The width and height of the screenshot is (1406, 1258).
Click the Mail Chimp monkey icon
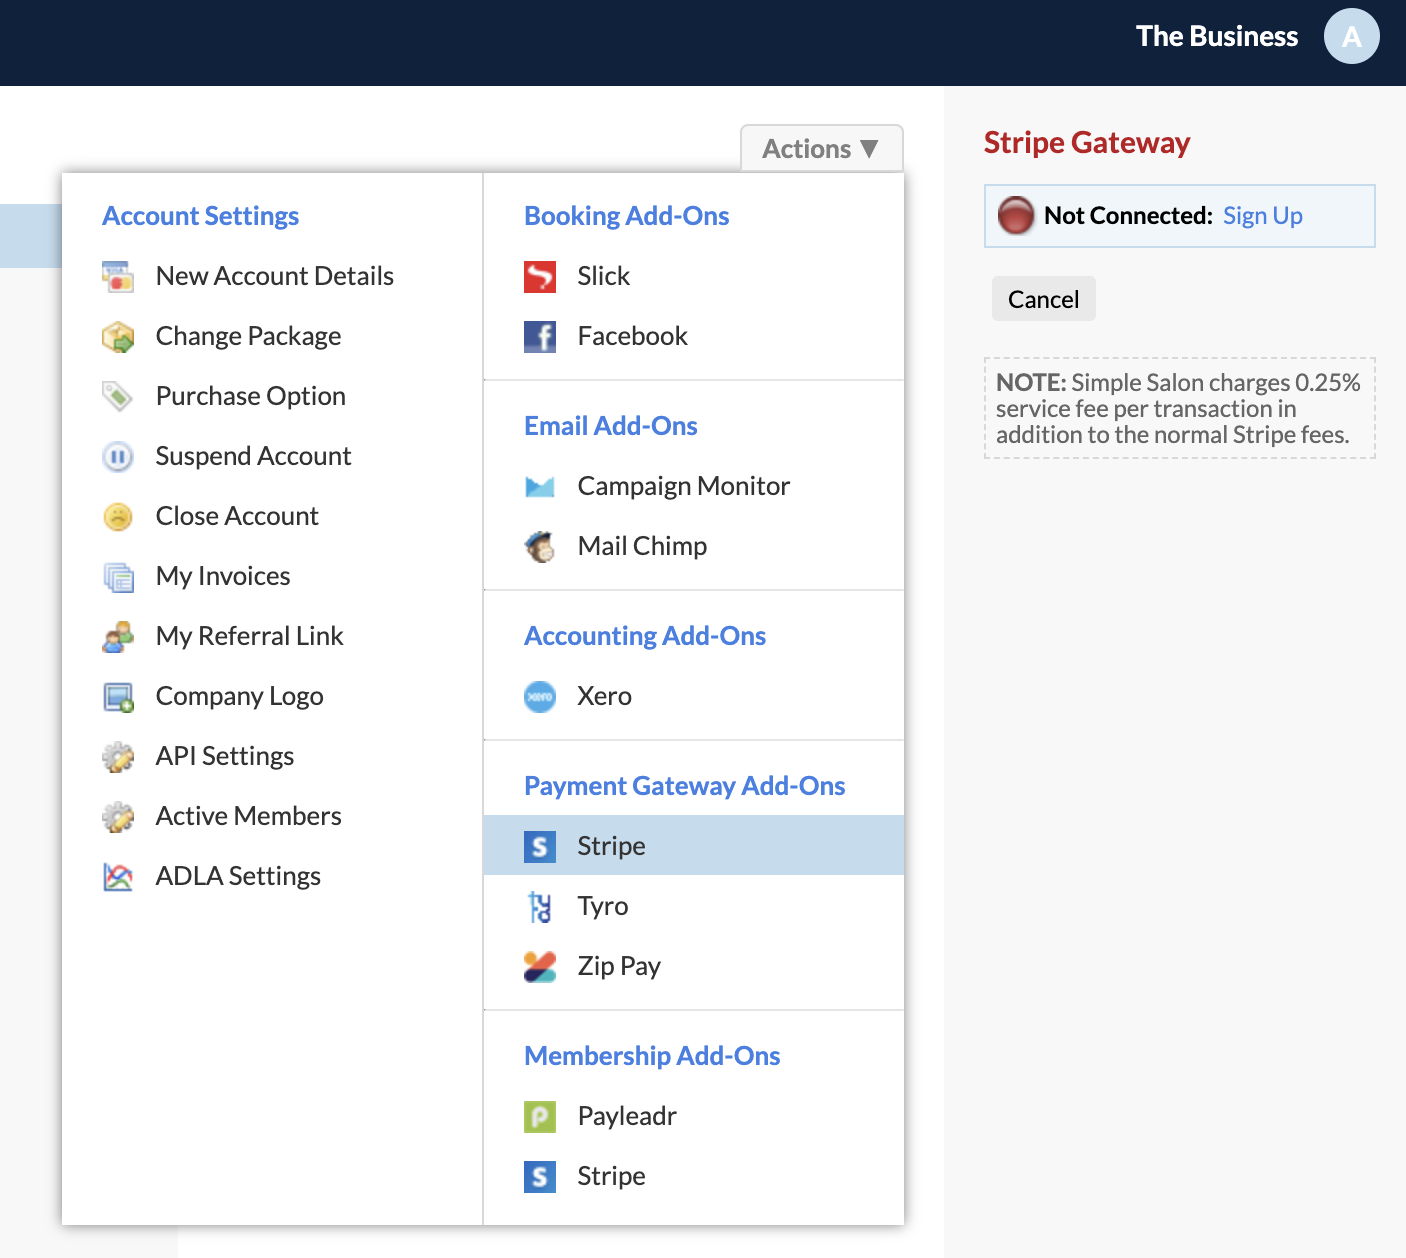point(540,546)
